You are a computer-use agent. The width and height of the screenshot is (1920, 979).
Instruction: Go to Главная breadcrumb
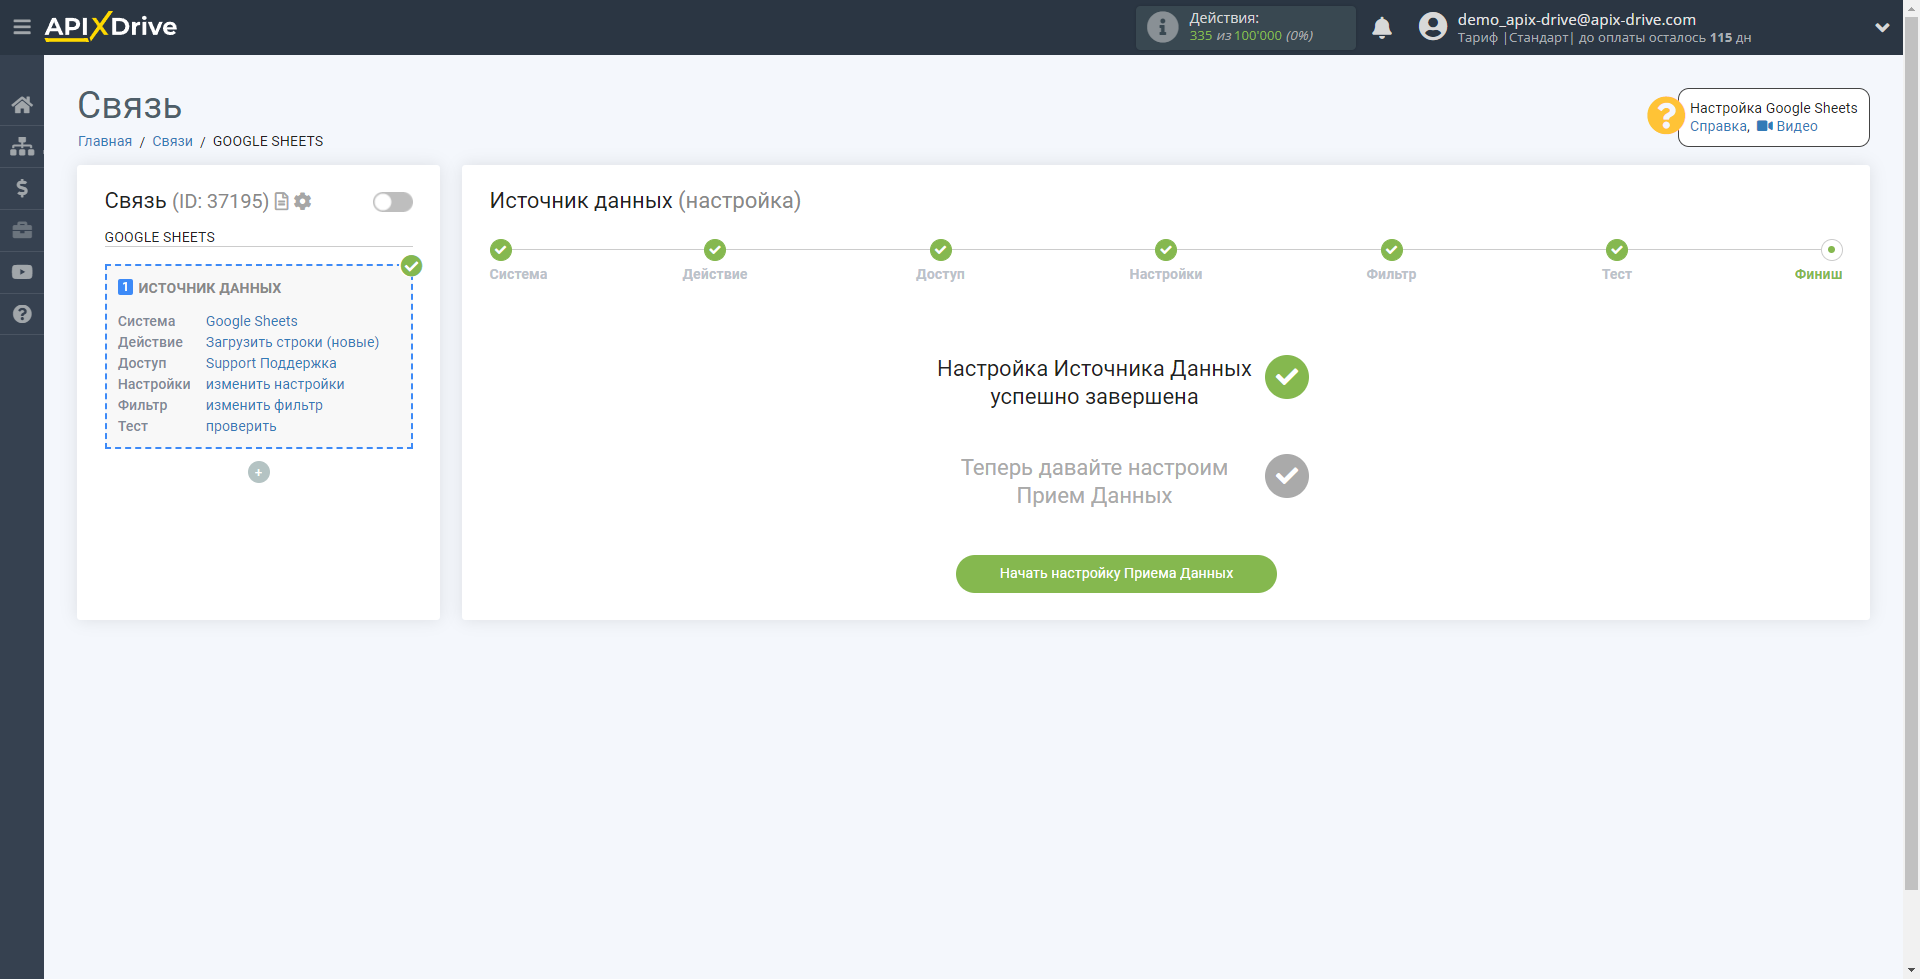tap(105, 141)
